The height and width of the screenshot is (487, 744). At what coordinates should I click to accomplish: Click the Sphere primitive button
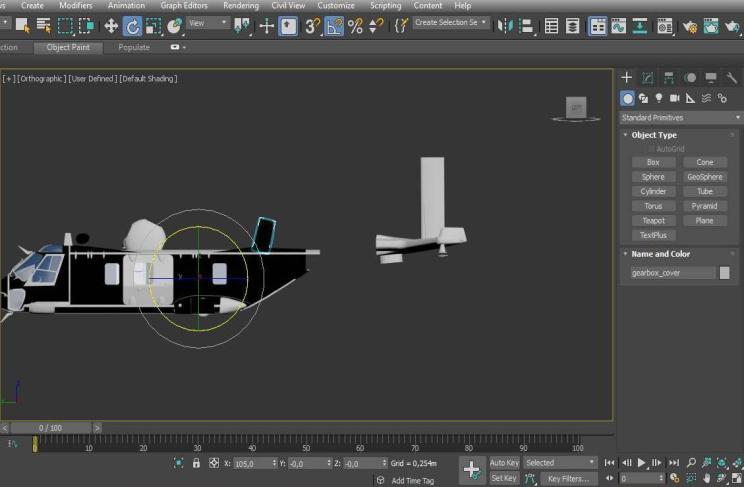653,177
